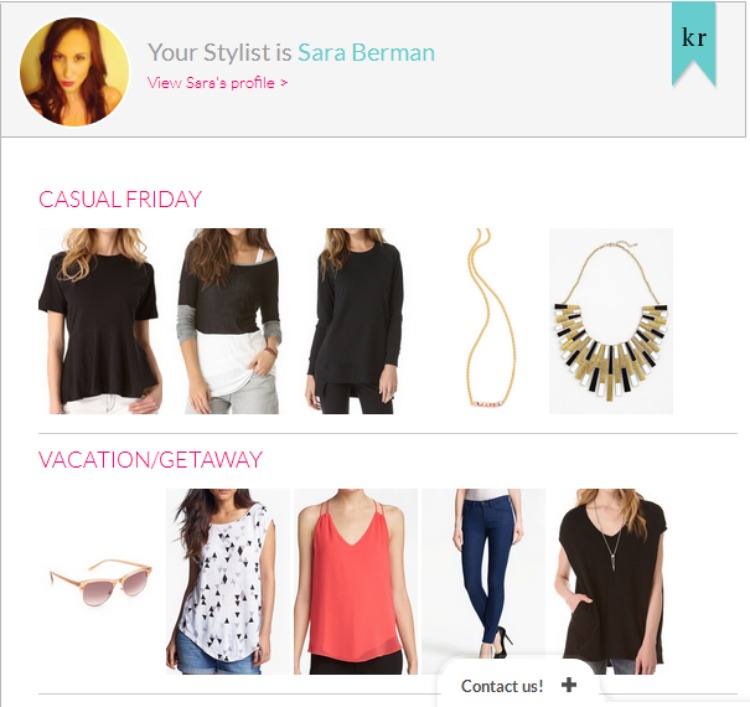Open Sara Berman's stylist name link
This screenshot has width=750, height=707.
click(x=366, y=52)
